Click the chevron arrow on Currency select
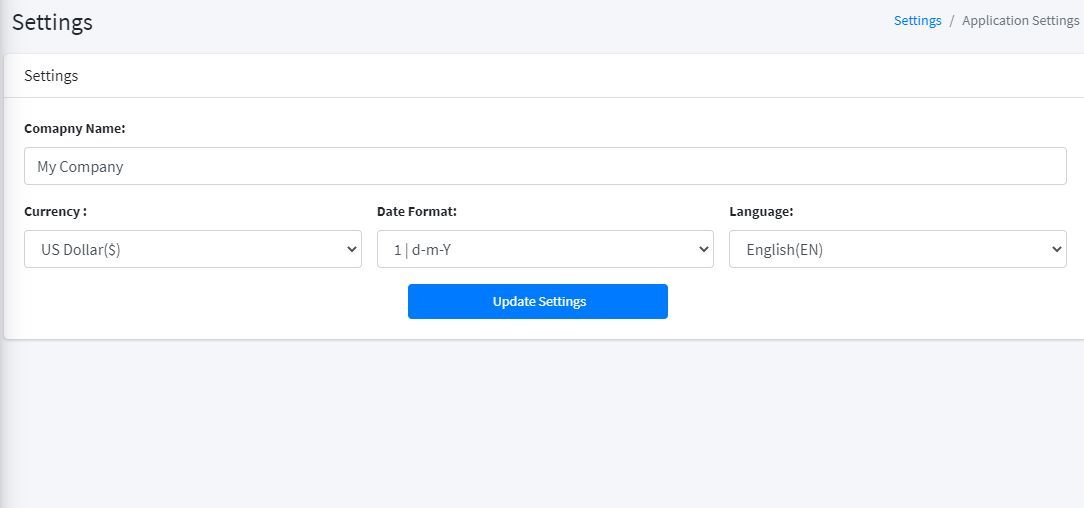Screen dimensions: 1084x508 pos(351,249)
